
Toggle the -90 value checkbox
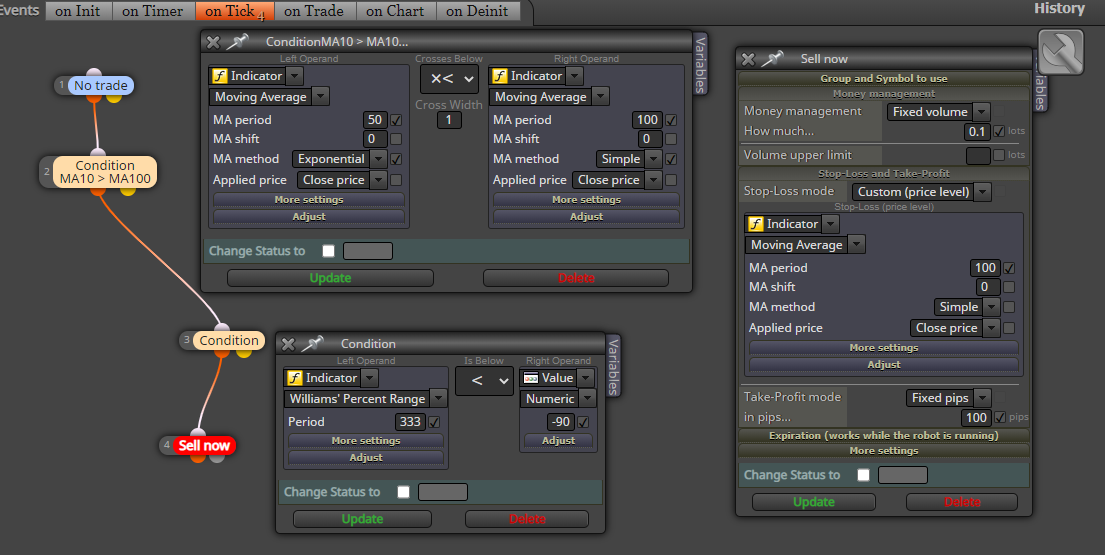click(x=583, y=422)
